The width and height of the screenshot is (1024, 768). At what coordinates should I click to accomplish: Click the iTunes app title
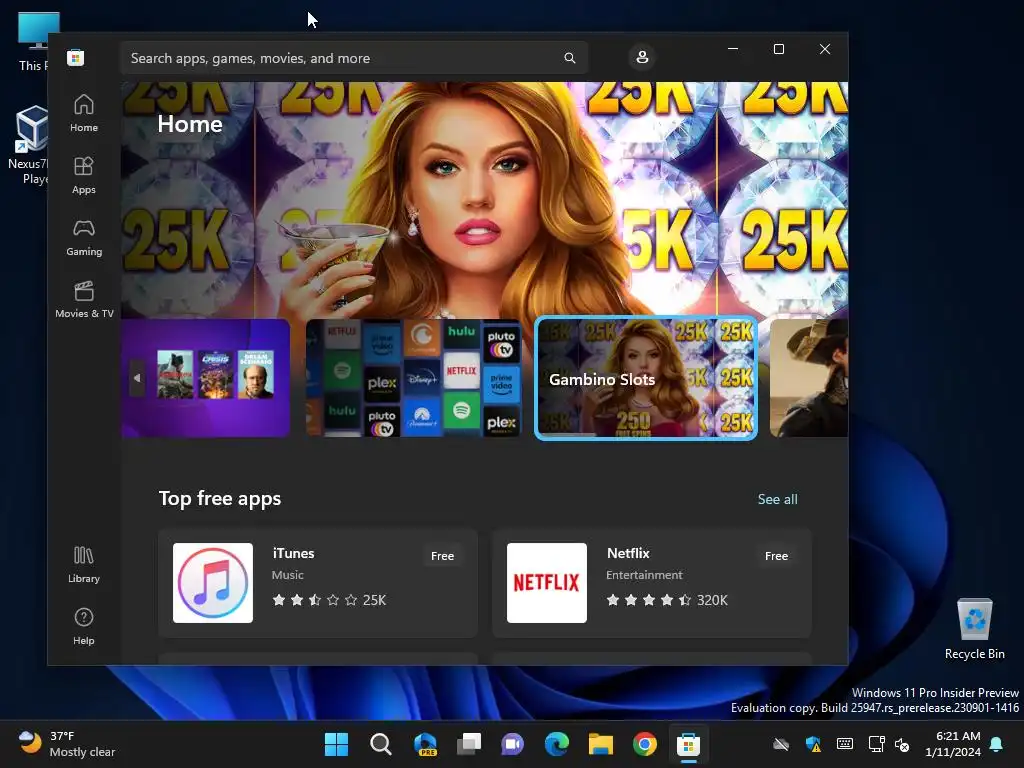point(293,553)
